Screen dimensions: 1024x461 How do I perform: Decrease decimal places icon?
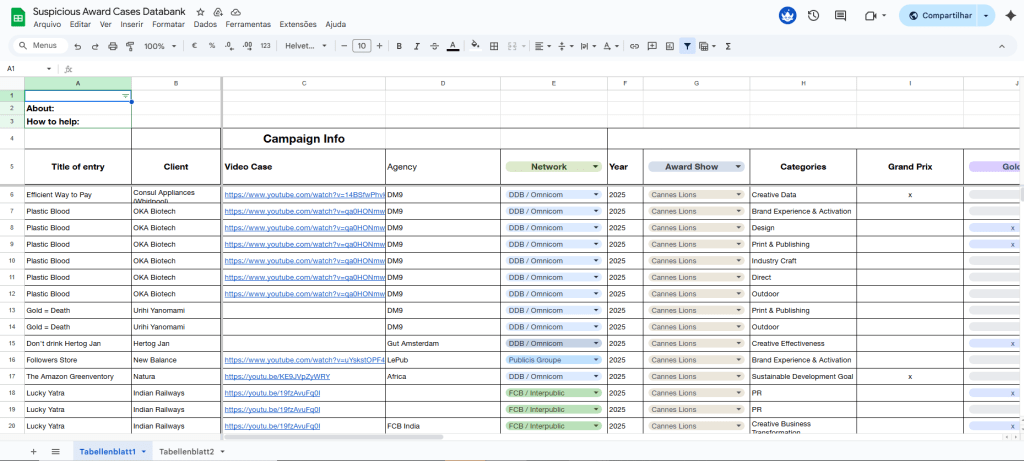pyautogui.click(x=229, y=46)
